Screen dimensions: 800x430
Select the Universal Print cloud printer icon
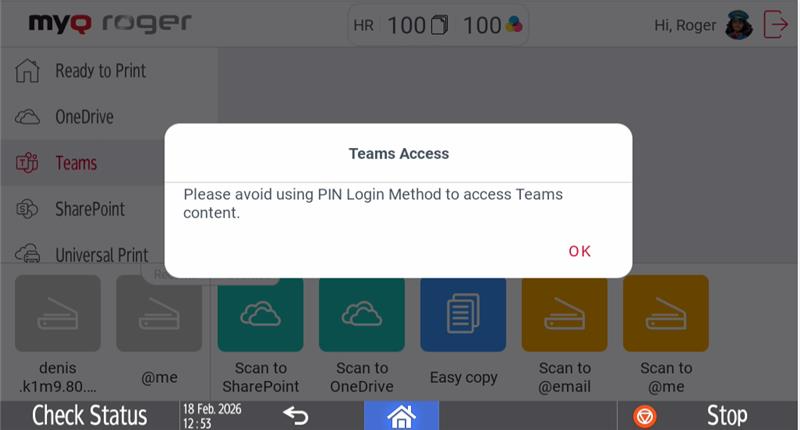click(x=27, y=254)
